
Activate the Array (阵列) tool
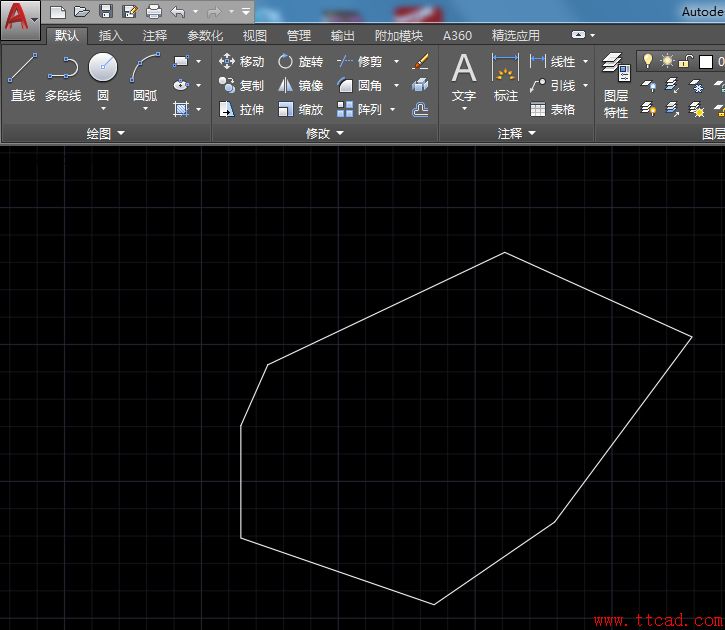pos(359,109)
